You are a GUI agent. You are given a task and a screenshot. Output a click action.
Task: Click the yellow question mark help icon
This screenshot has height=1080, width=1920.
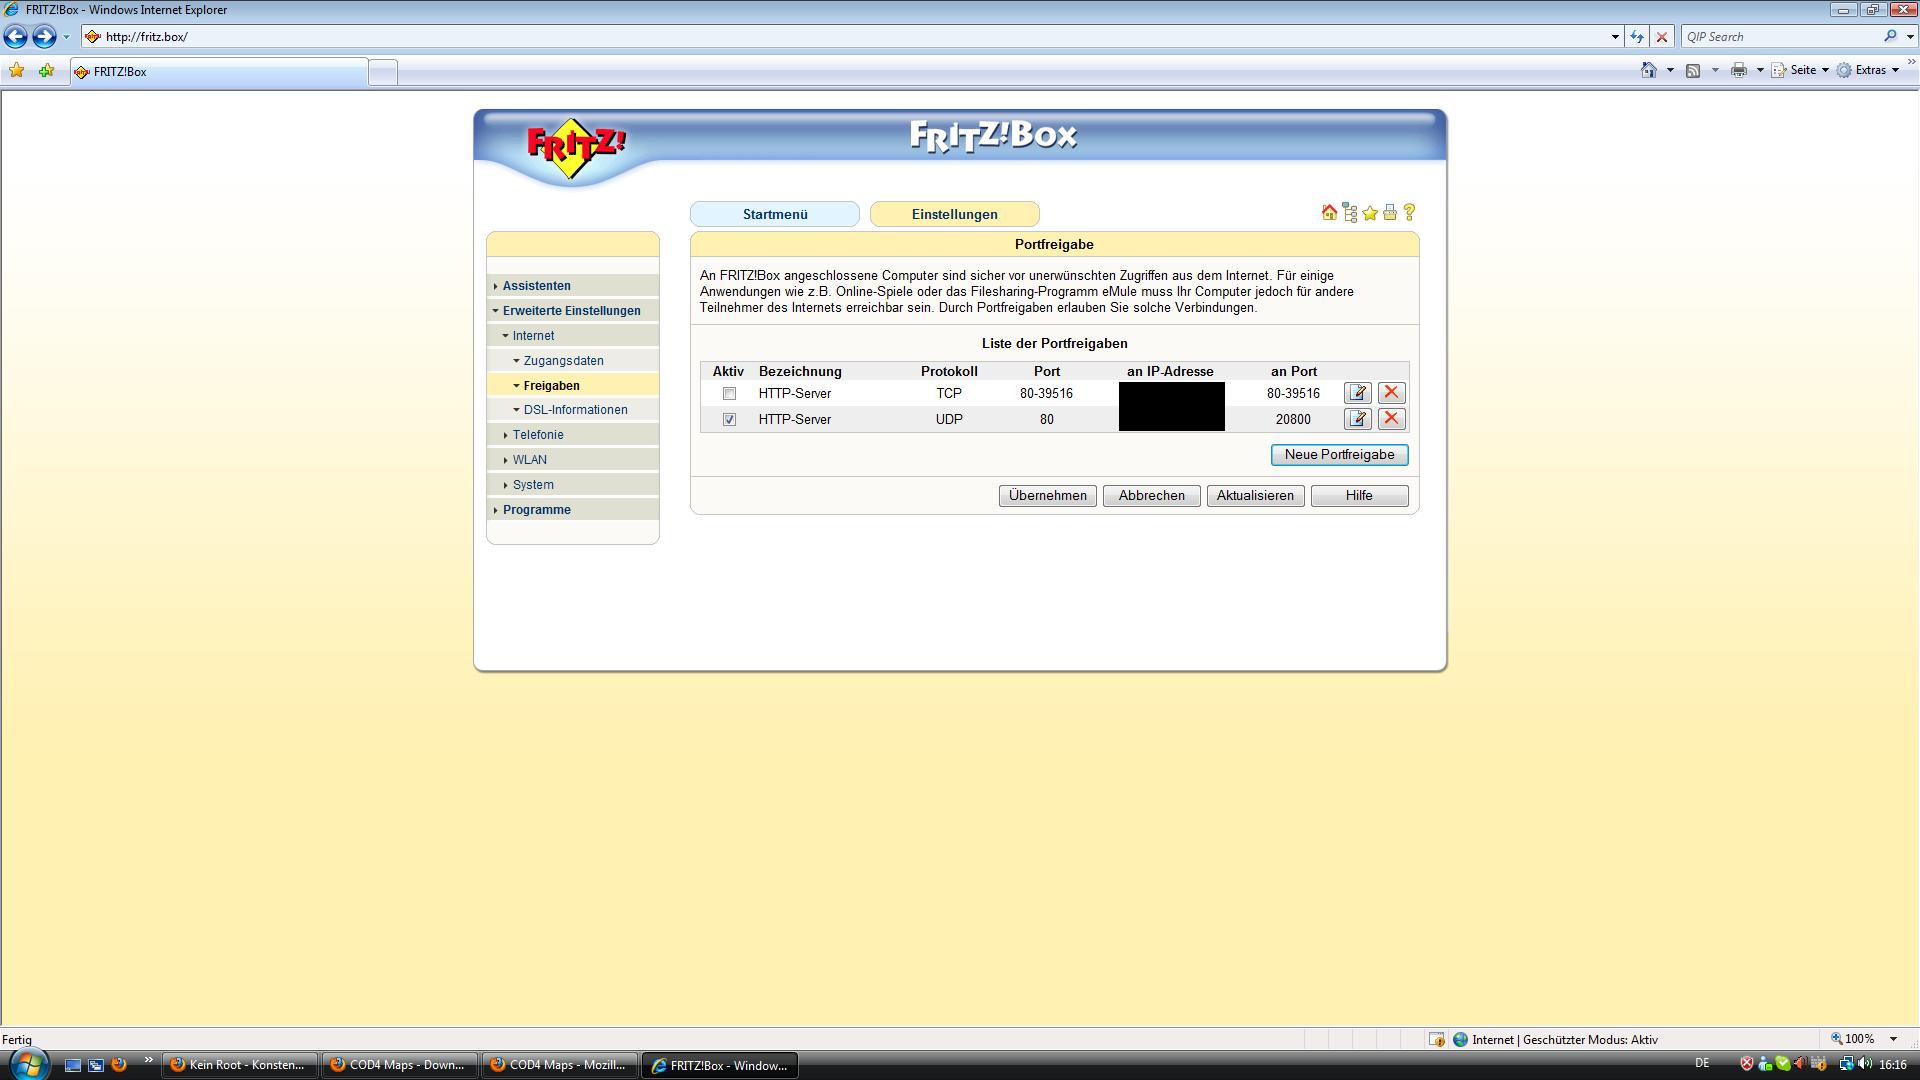(x=1409, y=212)
